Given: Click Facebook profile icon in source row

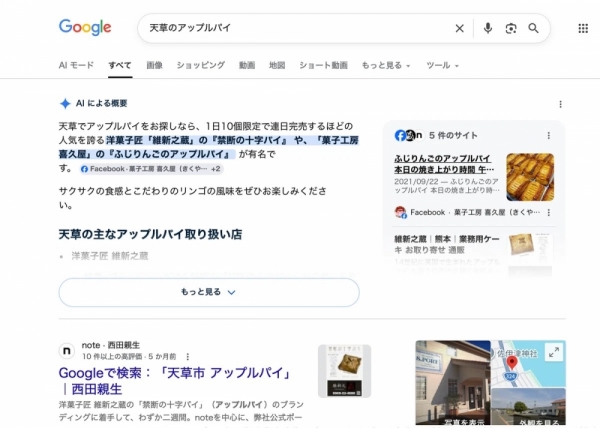Looking at the screenshot, I should [400, 212].
